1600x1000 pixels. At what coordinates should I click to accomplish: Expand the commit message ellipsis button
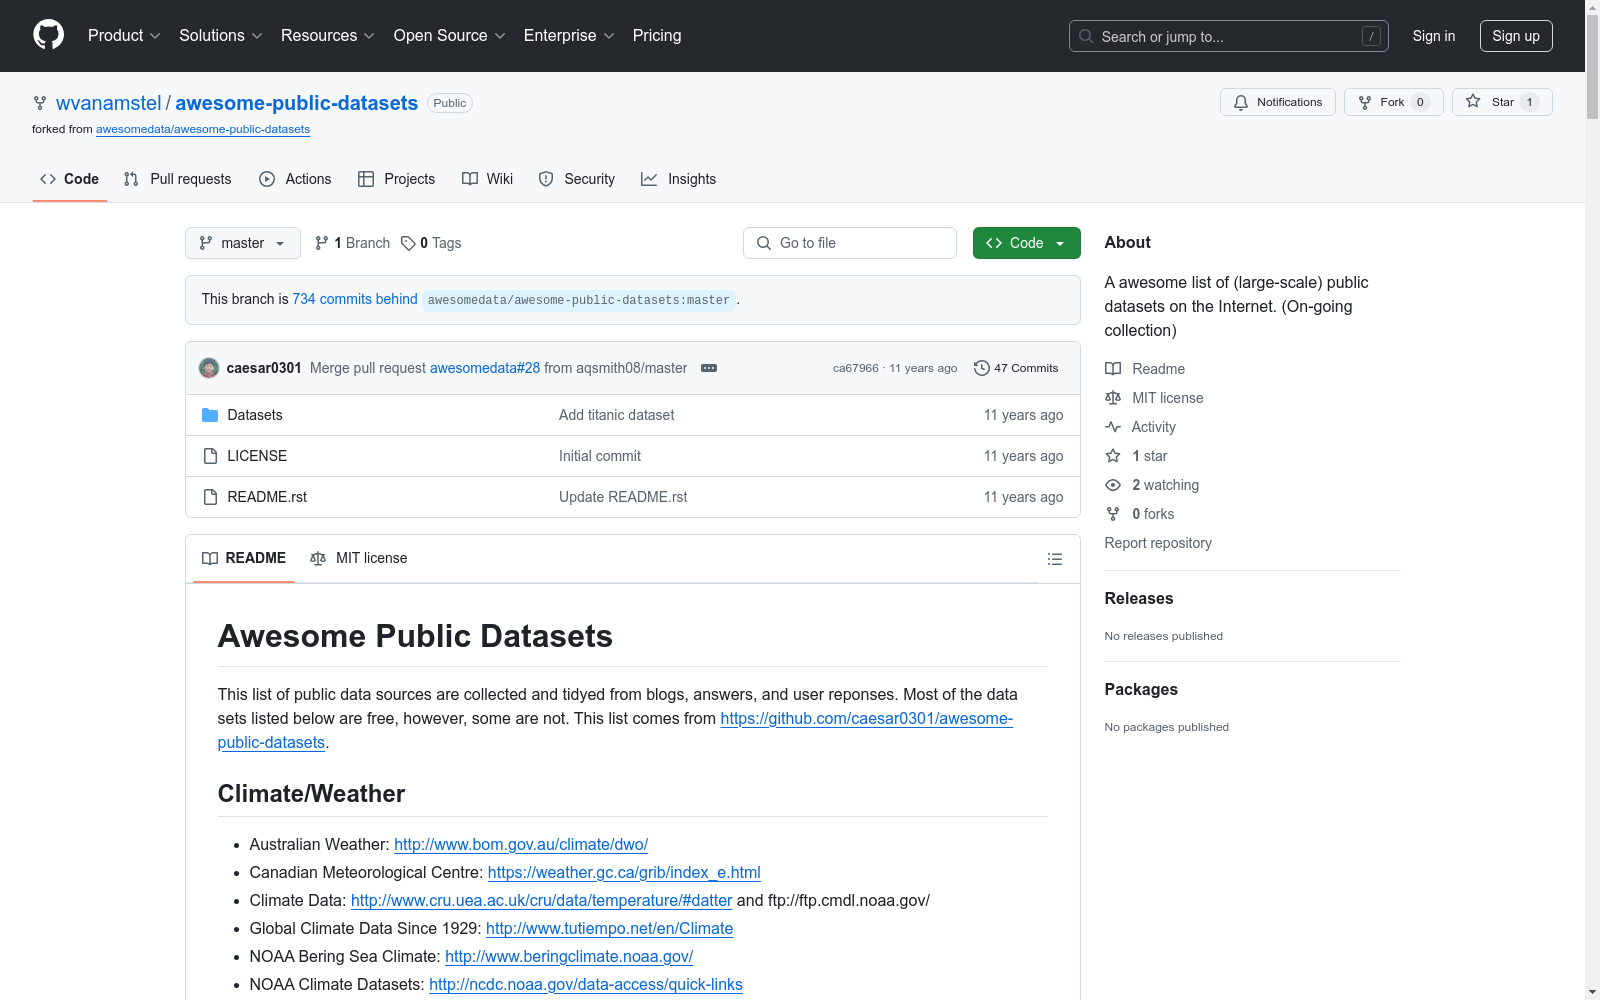(x=709, y=368)
